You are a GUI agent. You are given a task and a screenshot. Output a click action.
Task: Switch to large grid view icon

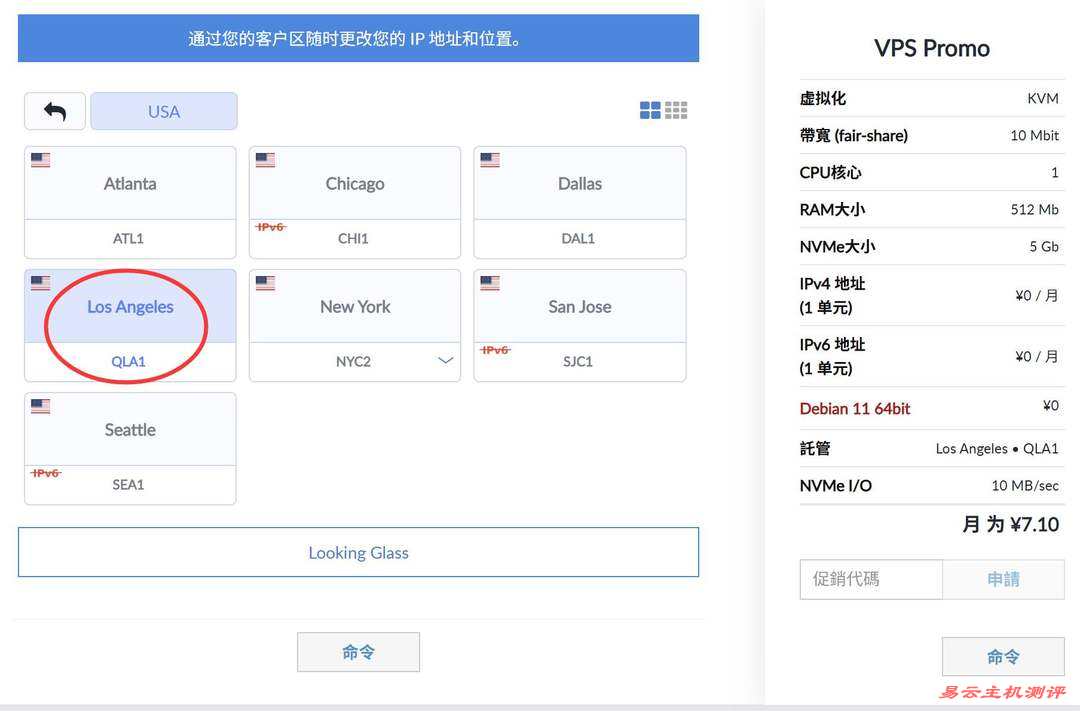coord(650,111)
